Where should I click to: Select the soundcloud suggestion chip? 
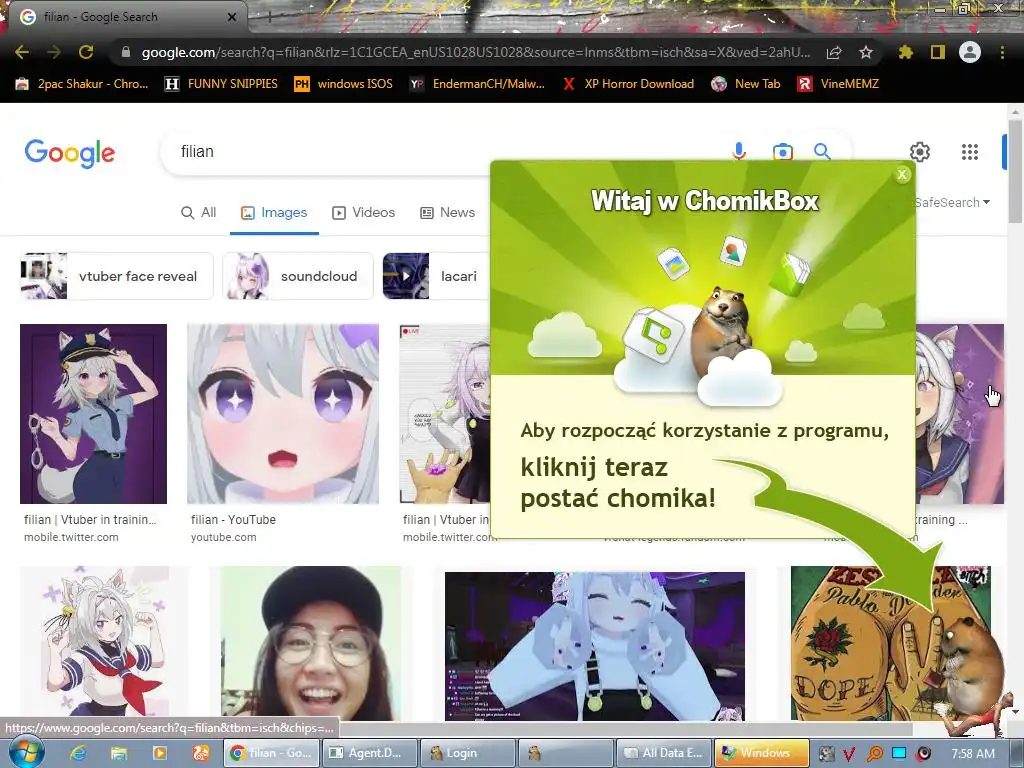[x=298, y=276]
